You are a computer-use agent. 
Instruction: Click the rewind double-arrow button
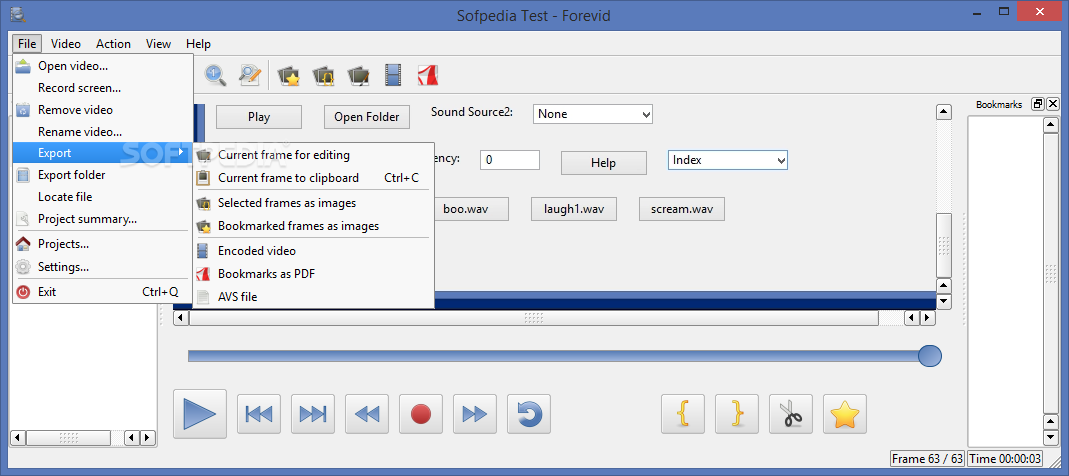coord(367,414)
